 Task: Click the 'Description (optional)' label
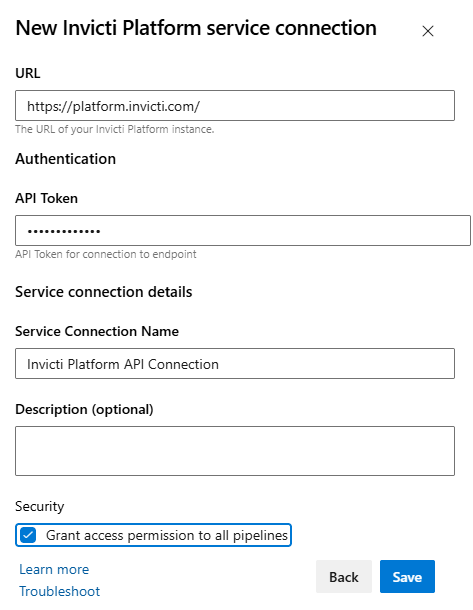pos(84,409)
